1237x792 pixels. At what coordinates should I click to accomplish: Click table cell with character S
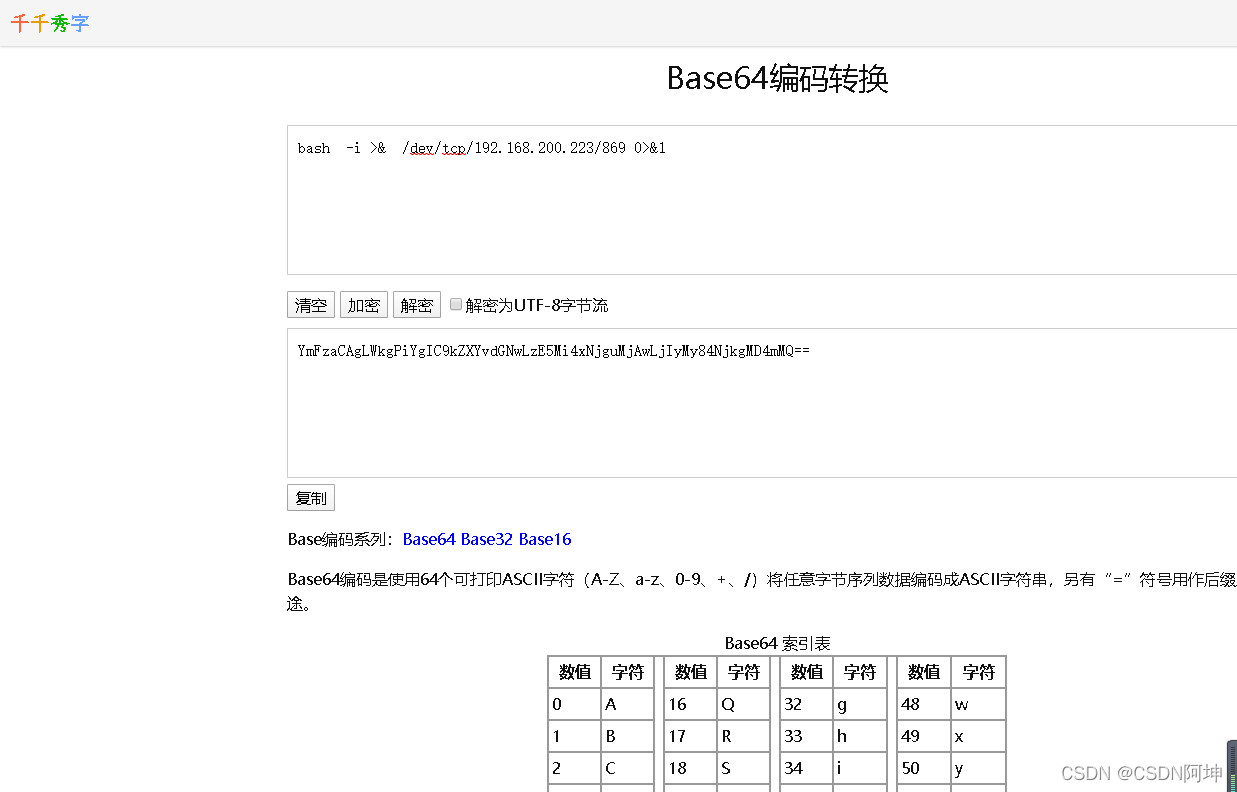[743, 768]
